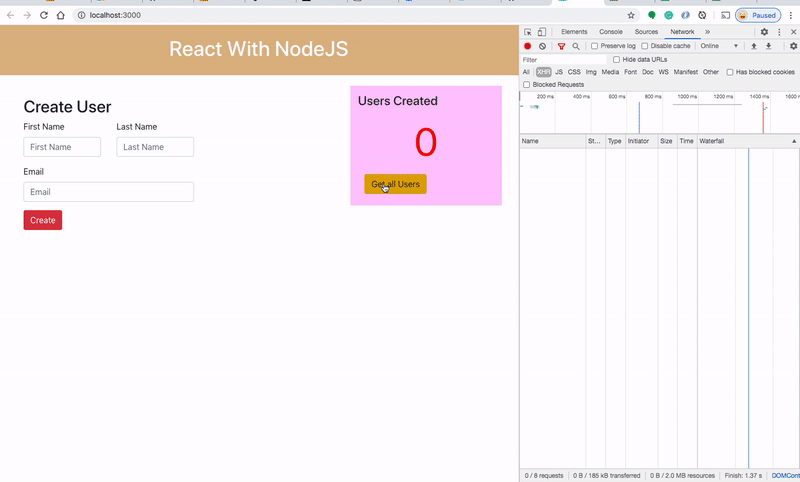
Task: Sort requests by Time column
Action: click(687, 141)
